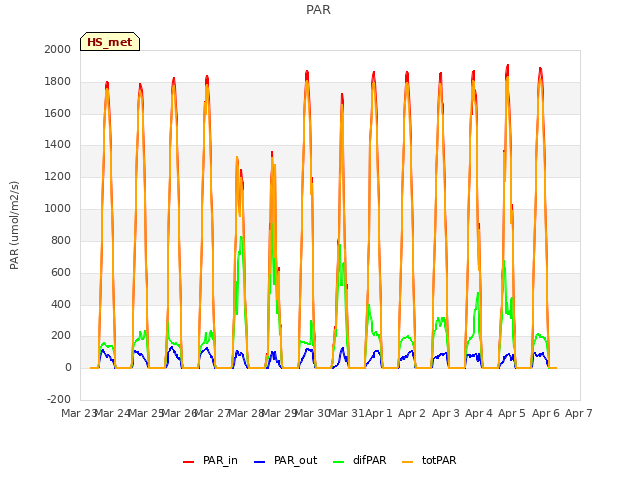640x480 pixels.
Task: Click the Mar 23 x-axis date label
Action: click(78, 413)
